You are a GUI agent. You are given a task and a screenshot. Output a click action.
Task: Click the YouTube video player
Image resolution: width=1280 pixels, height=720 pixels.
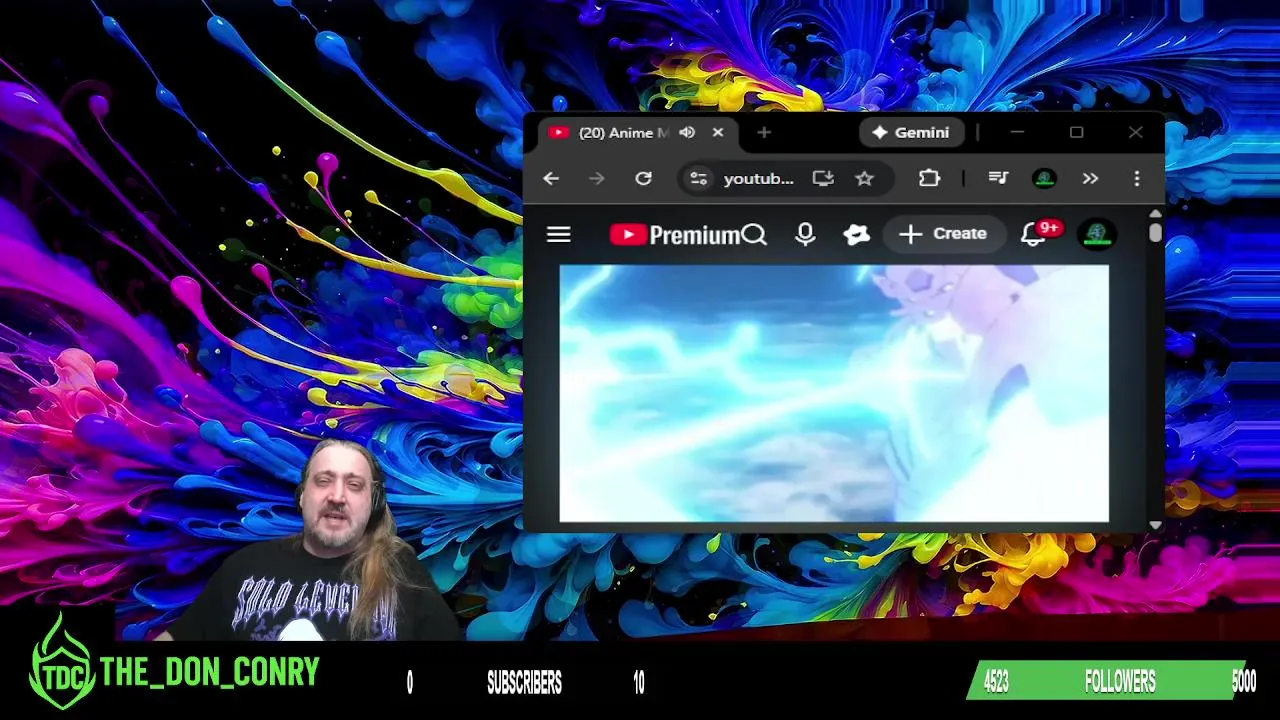click(834, 393)
